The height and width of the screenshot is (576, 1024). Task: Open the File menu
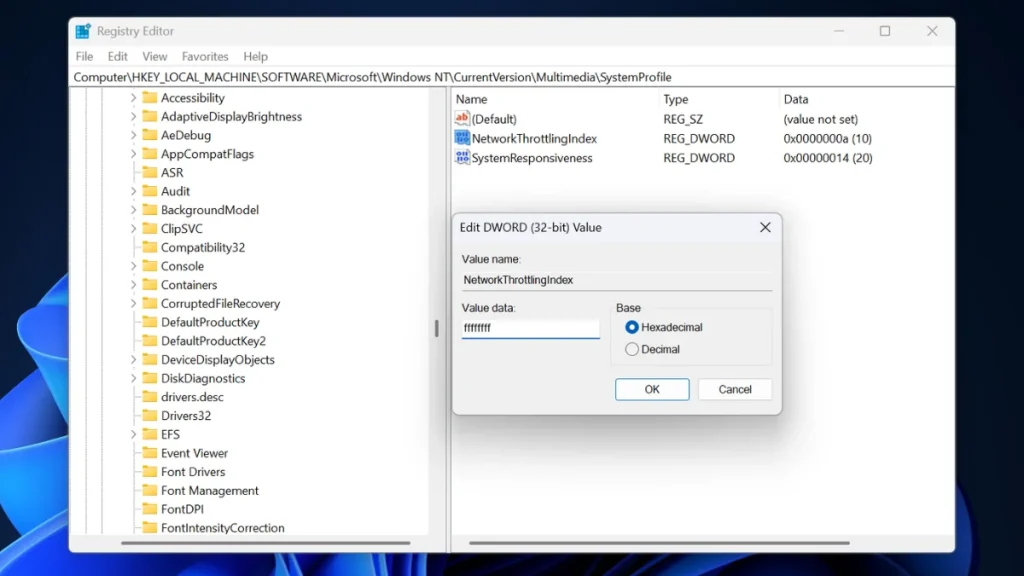pos(84,56)
